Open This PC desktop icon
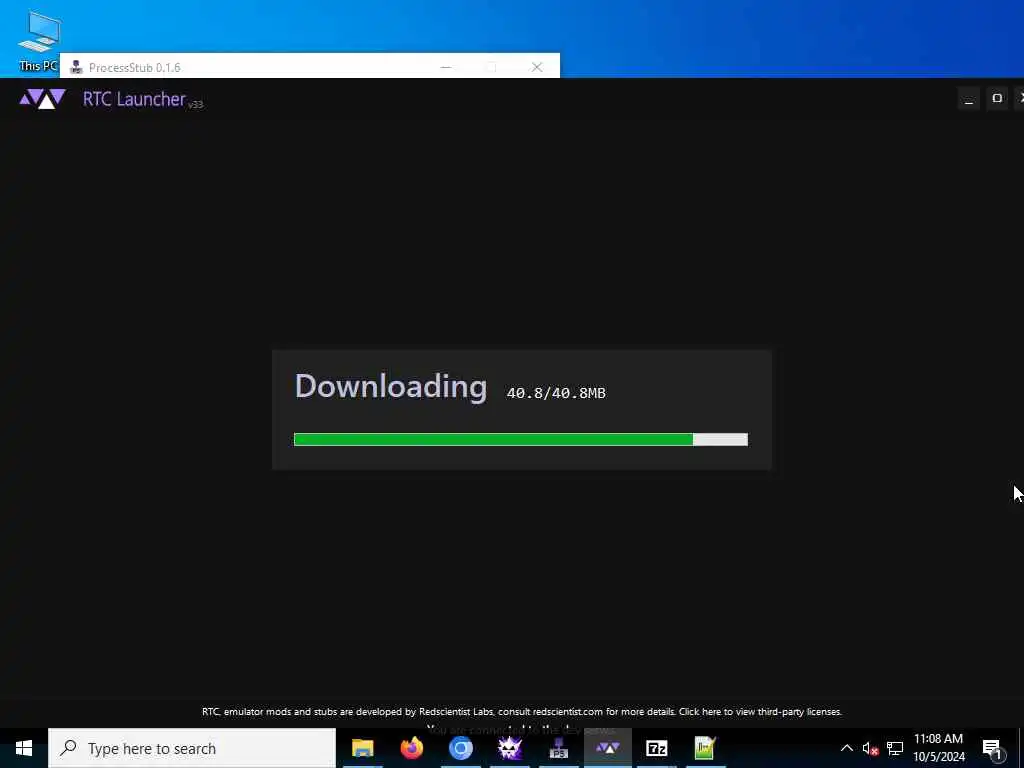Viewport: 1024px width, 768px height. (x=39, y=41)
